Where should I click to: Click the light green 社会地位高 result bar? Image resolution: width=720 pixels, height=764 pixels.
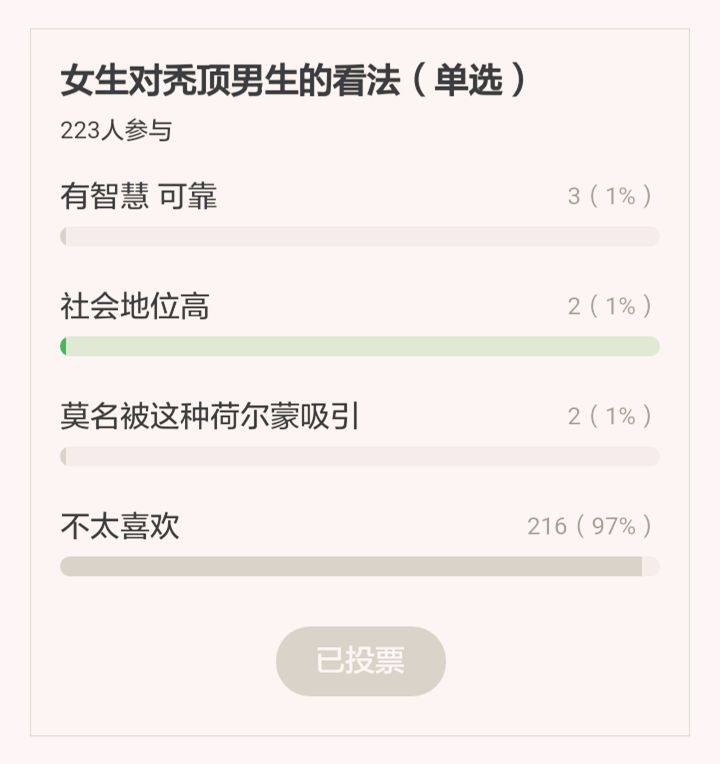(x=360, y=347)
